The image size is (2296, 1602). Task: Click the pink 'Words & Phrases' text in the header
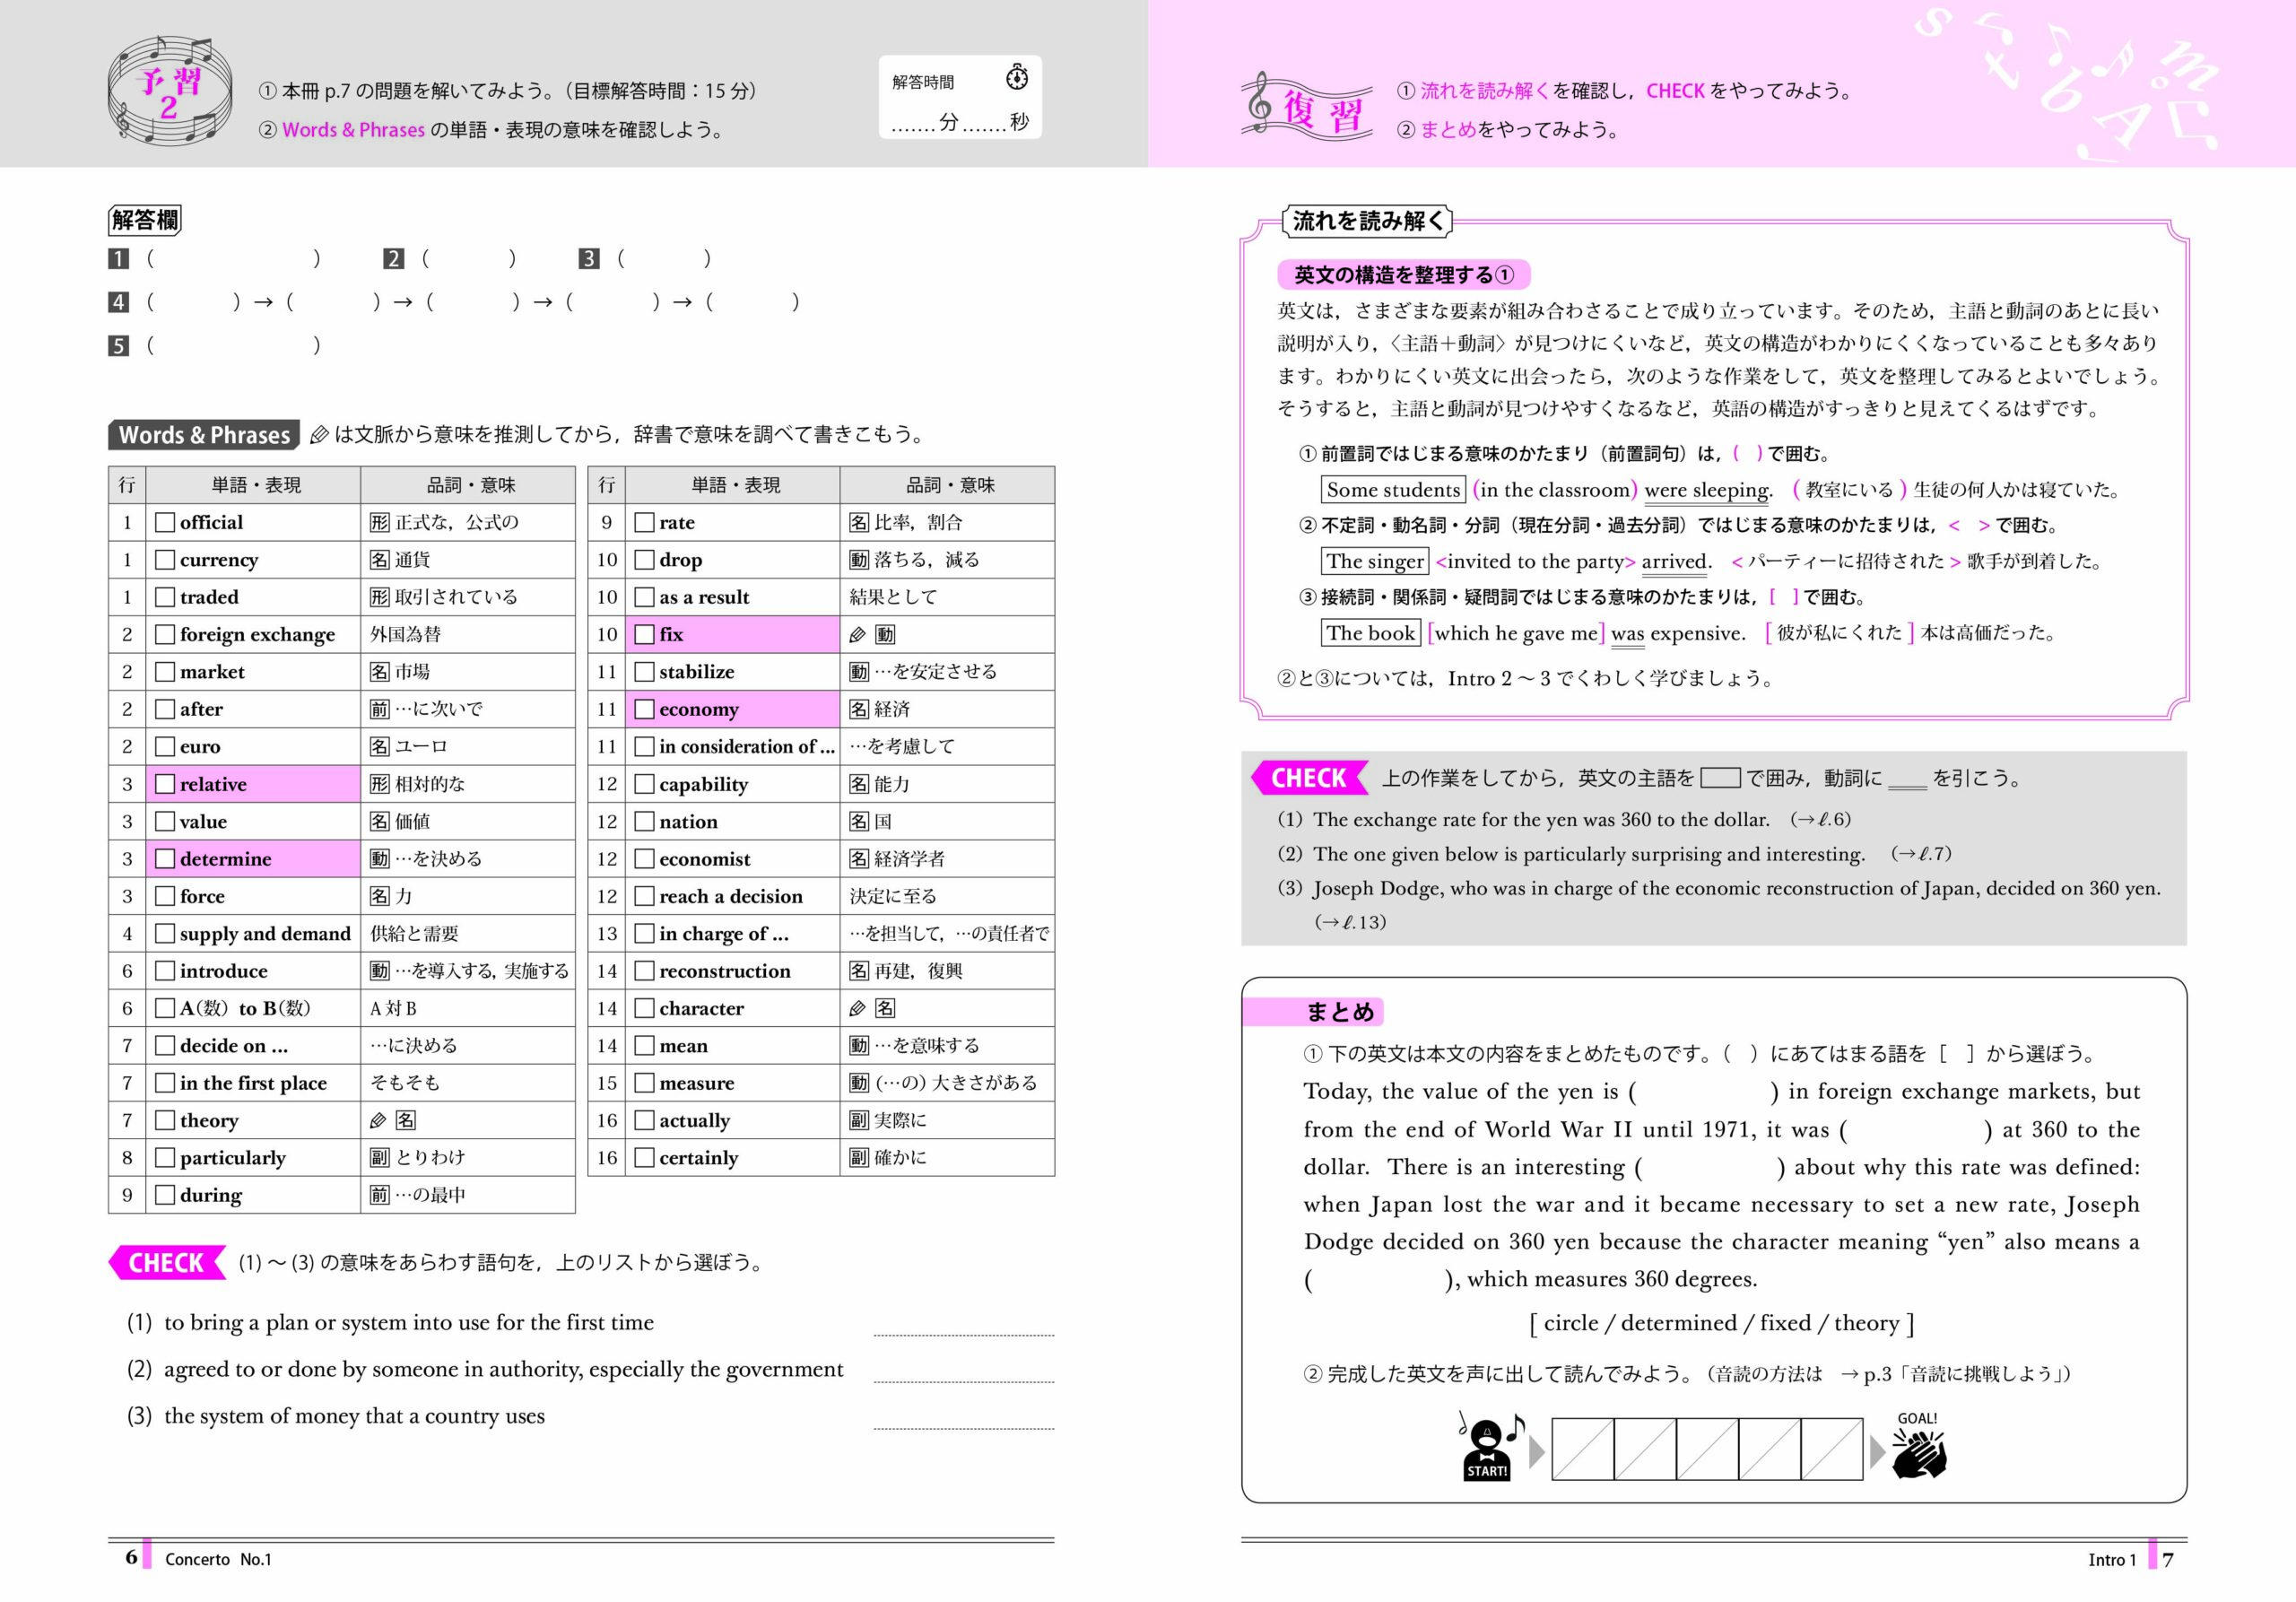click(x=353, y=130)
